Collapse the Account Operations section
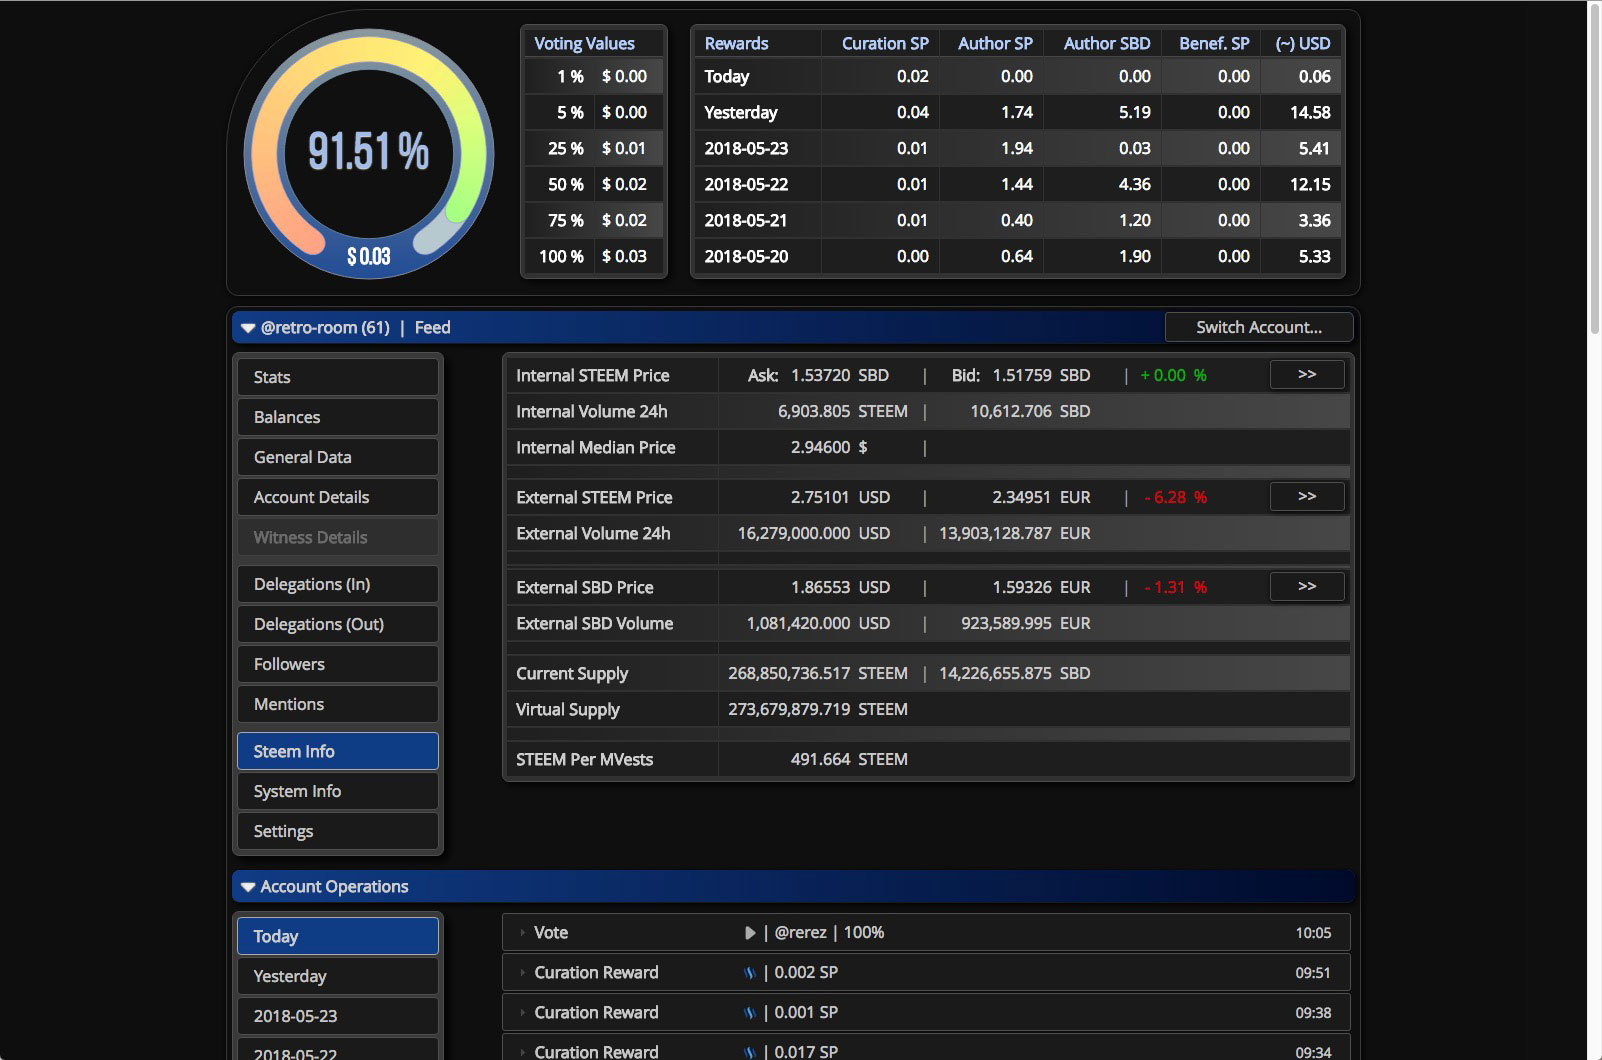1602x1060 pixels. [248, 887]
